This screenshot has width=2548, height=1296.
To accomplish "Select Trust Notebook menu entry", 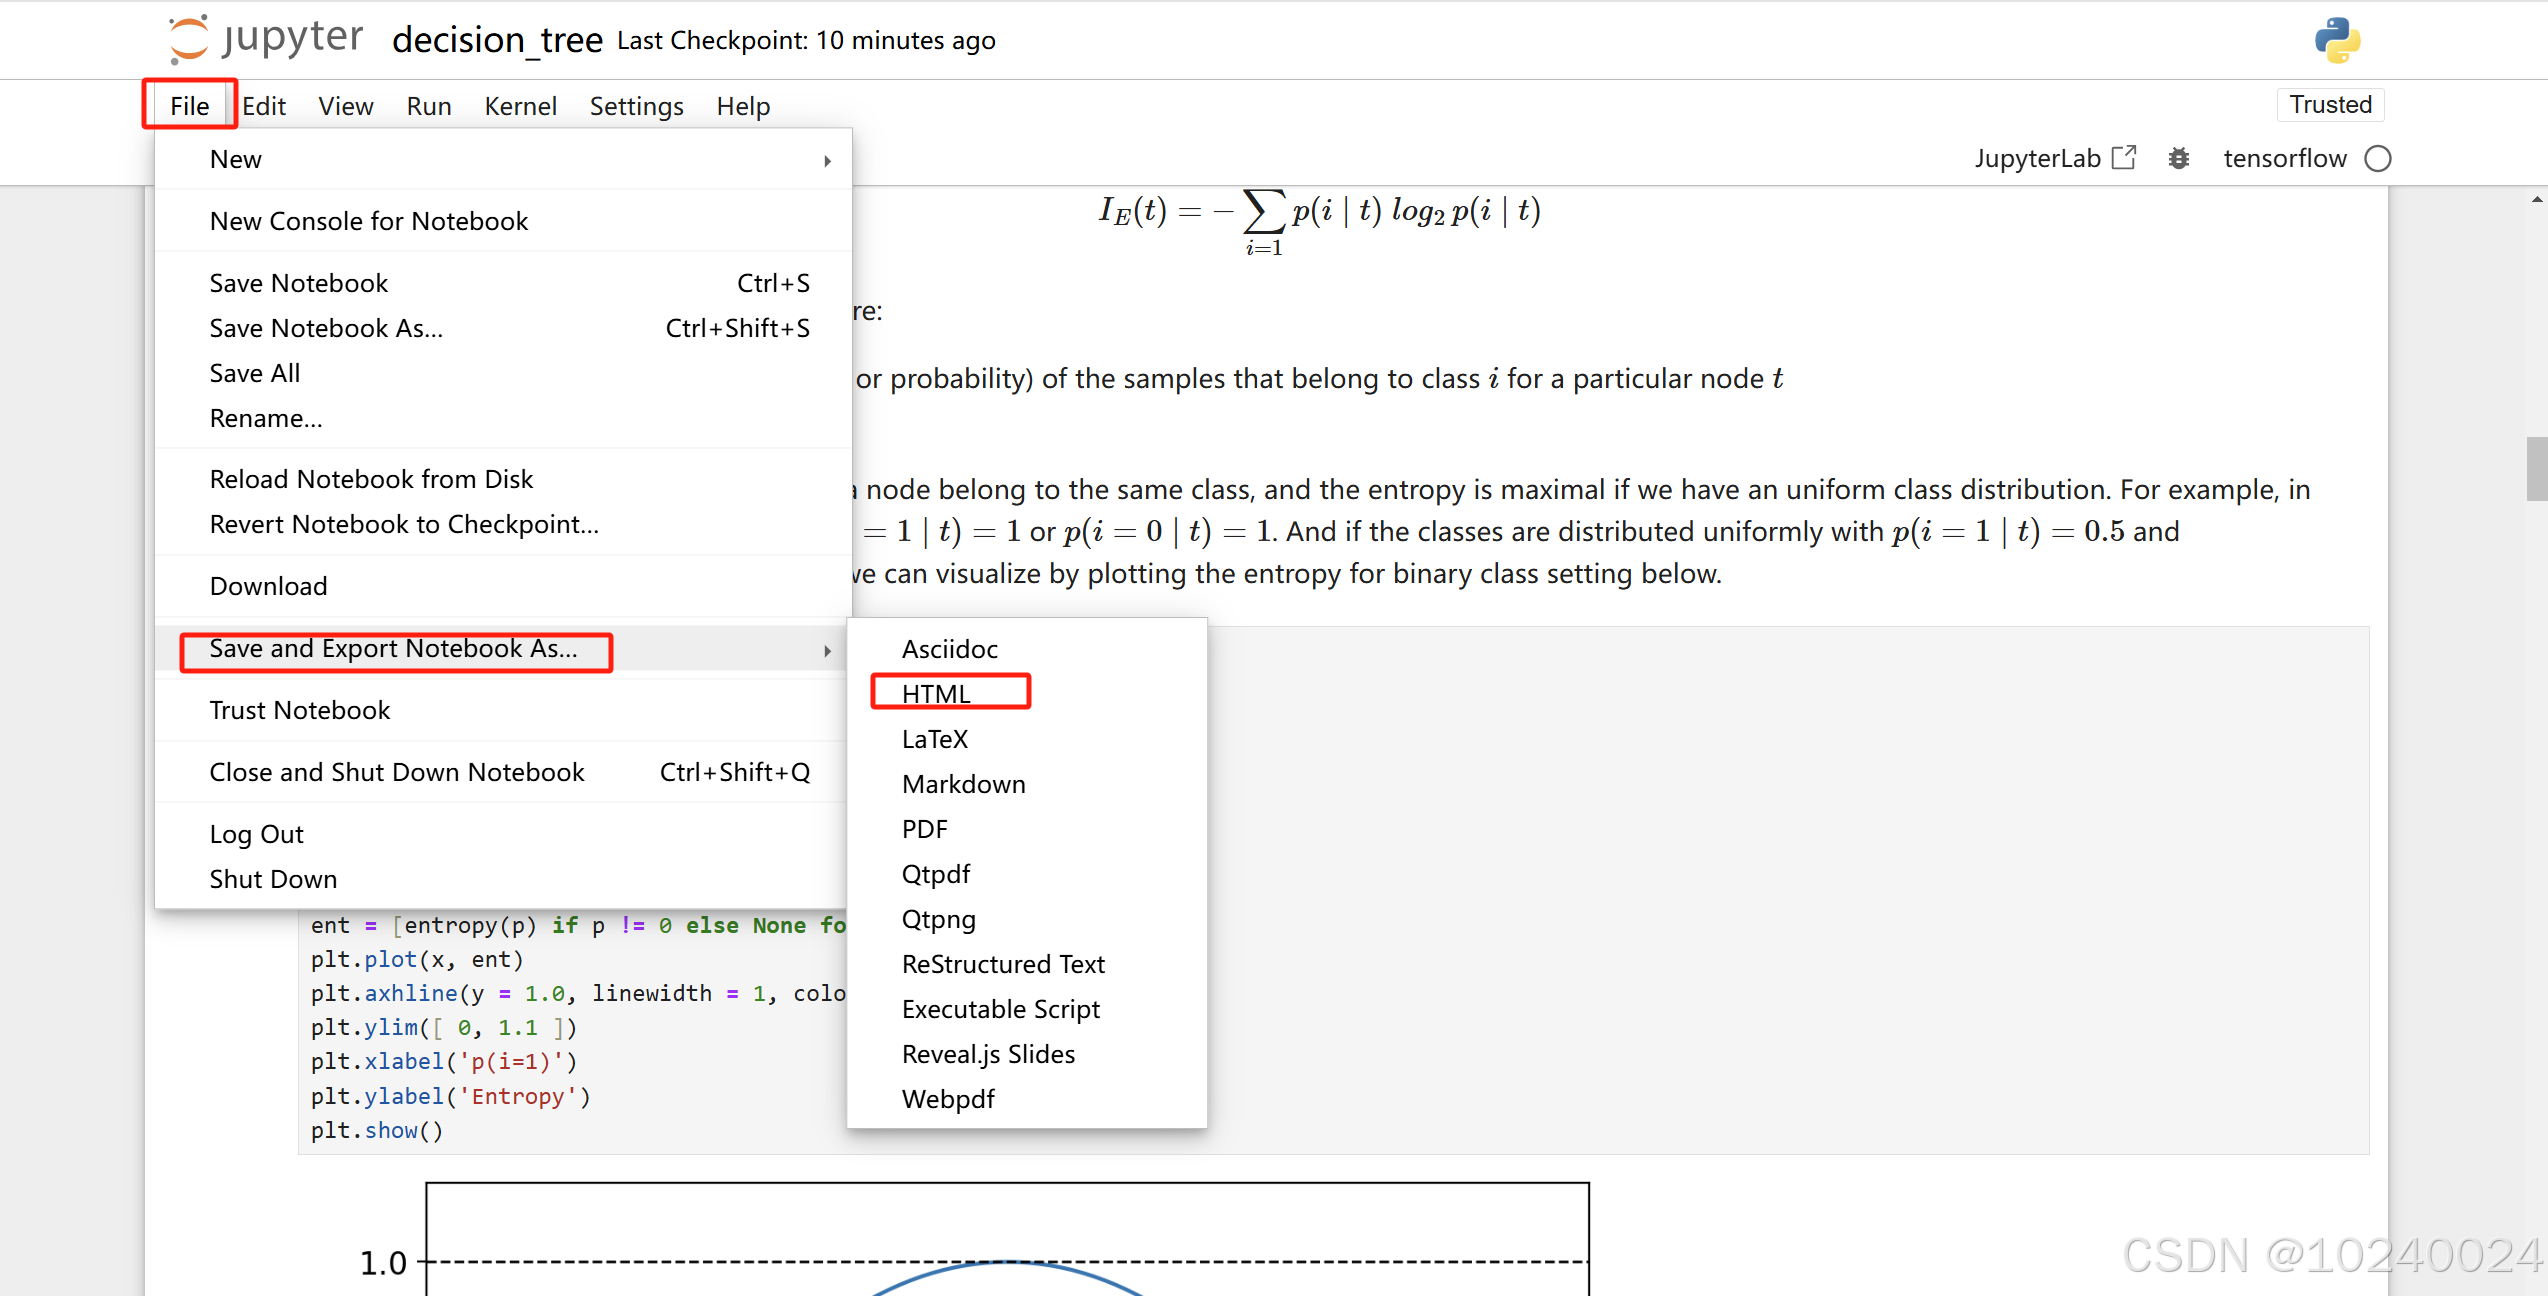I will [x=299, y=710].
